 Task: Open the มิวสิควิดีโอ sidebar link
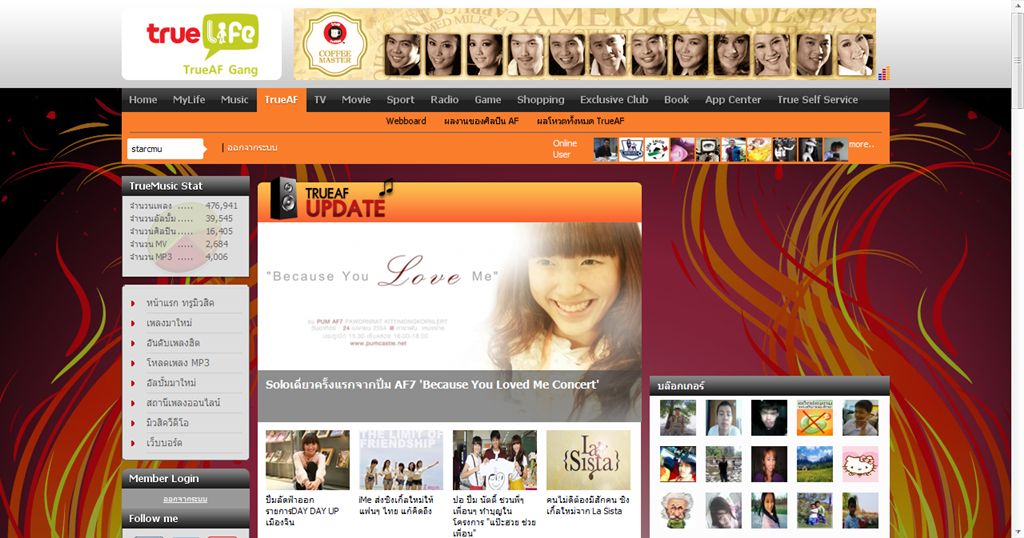(x=168, y=423)
